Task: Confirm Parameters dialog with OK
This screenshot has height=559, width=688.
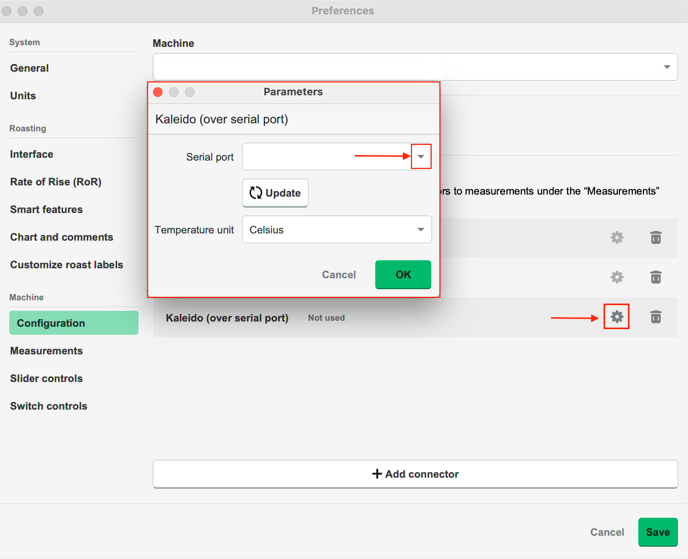Action: point(403,274)
